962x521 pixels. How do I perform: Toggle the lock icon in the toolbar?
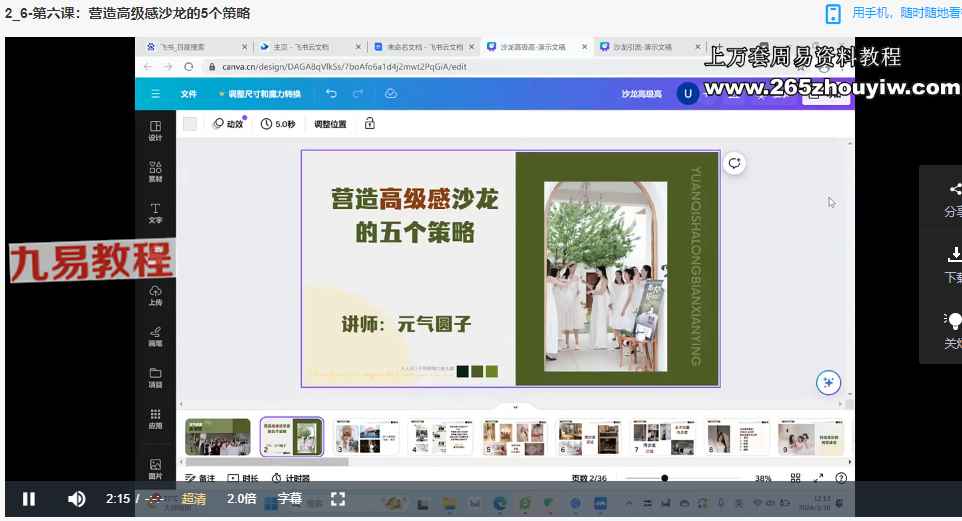[x=370, y=124]
